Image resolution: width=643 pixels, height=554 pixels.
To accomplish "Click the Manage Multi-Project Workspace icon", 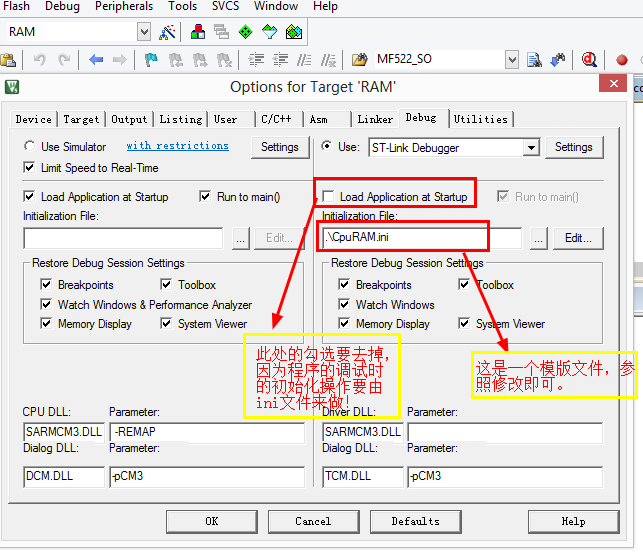I will [x=221, y=32].
